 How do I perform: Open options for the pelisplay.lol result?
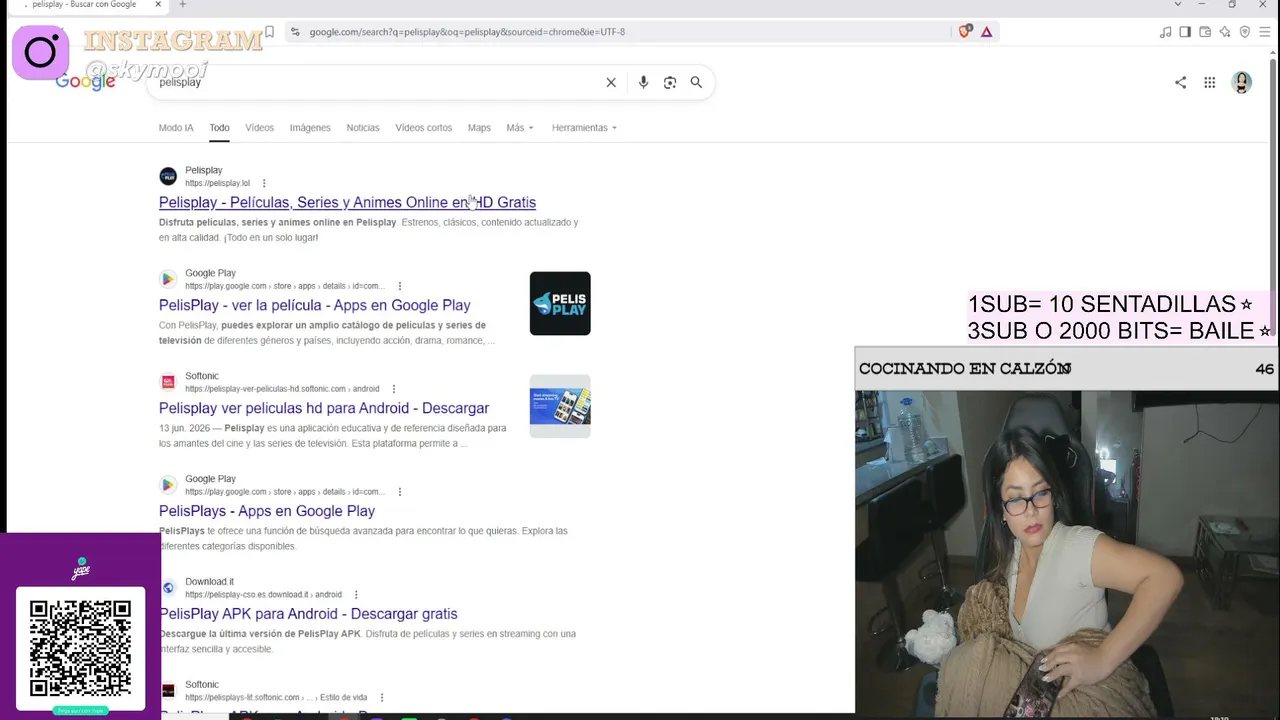click(x=264, y=183)
